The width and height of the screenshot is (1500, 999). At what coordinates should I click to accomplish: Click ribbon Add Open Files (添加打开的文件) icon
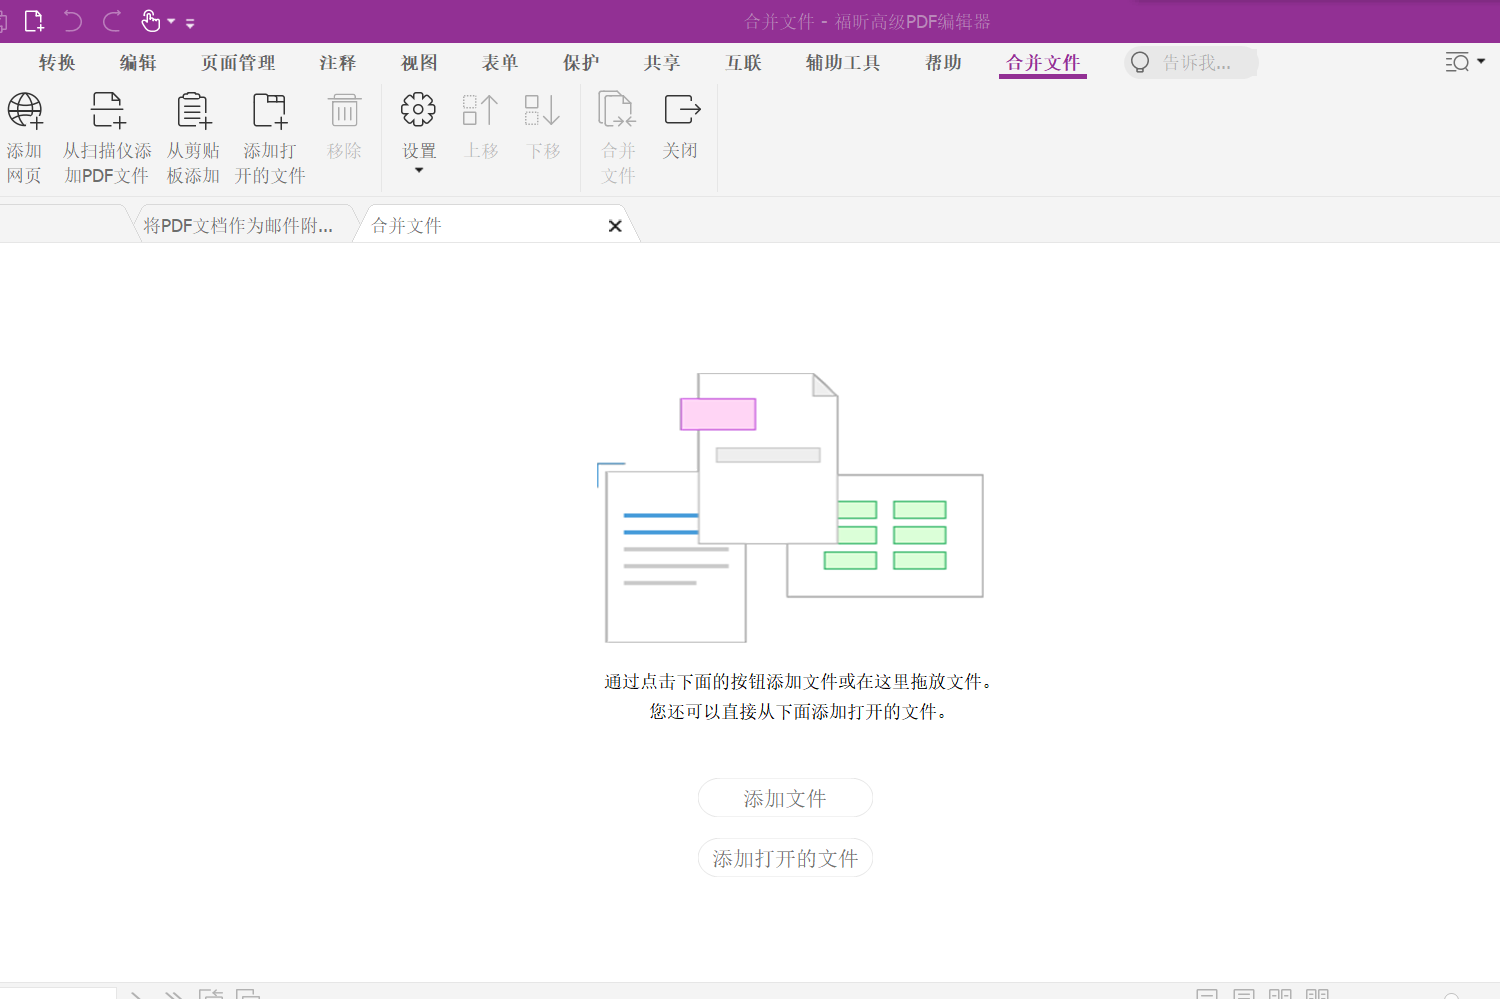pyautogui.click(x=270, y=111)
